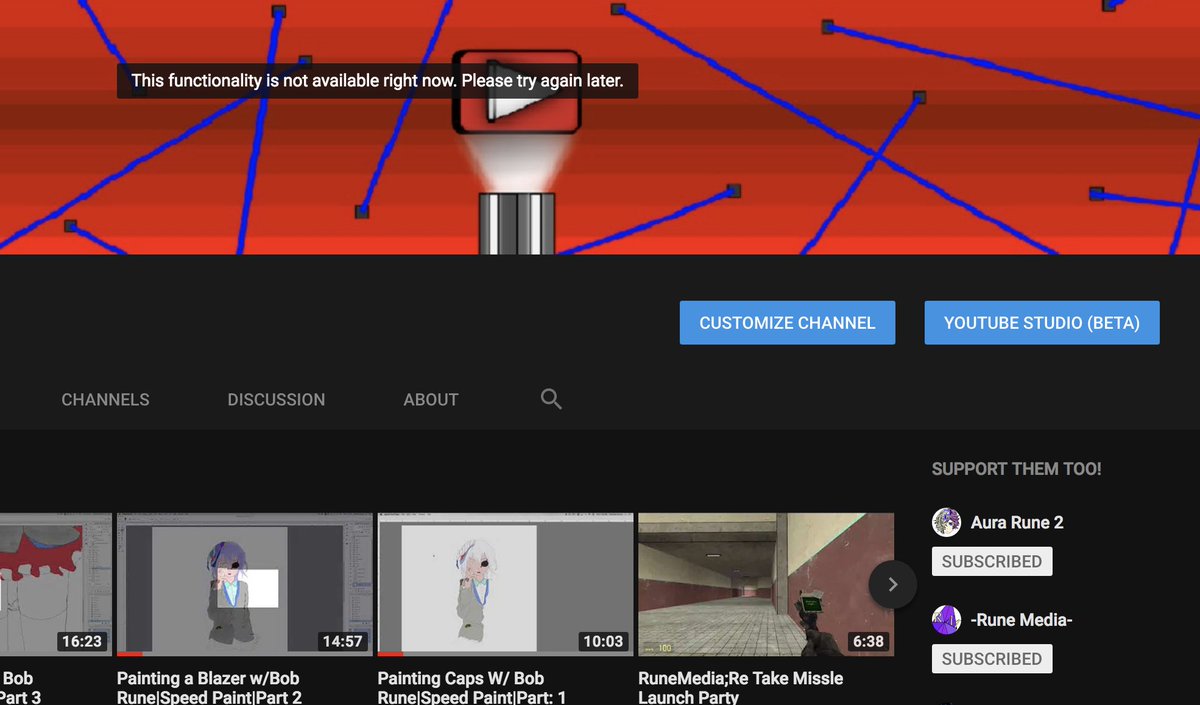Click the 16:23 video thumbnail
Viewport: 1200px width, 705px height.
click(x=56, y=585)
